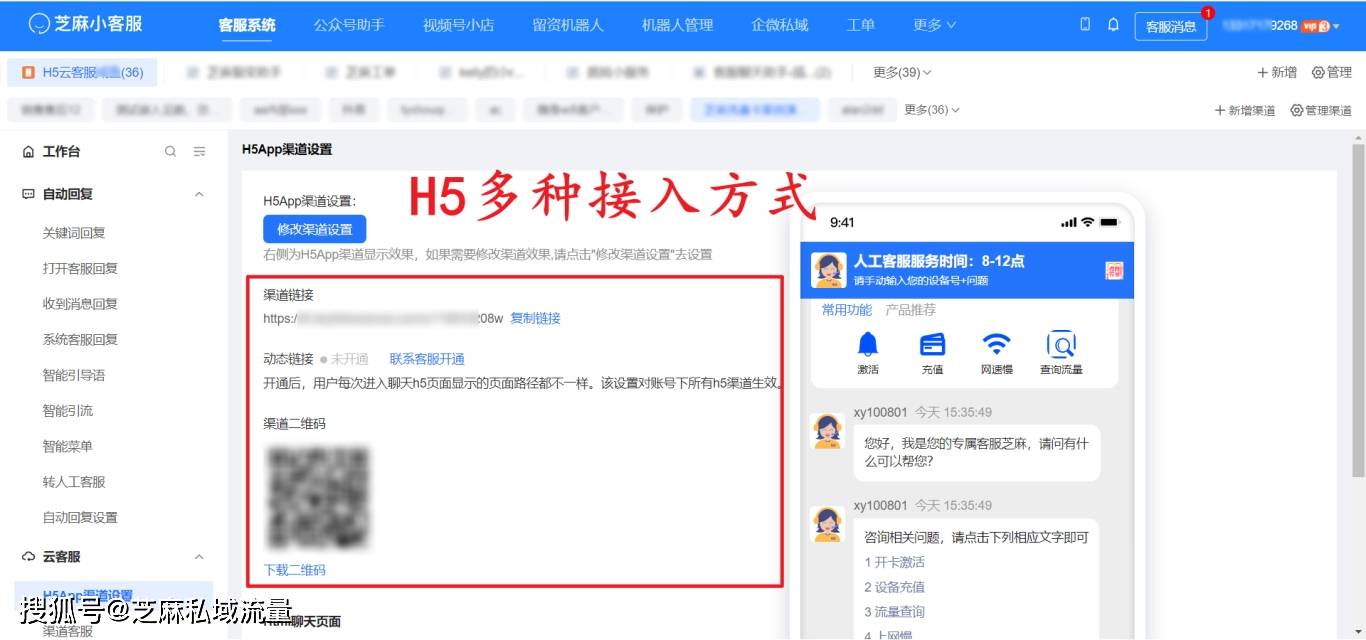The image size is (1366, 640).
Task: Open 关键词回复
Action: pyautogui.click(x=74, y=233)
